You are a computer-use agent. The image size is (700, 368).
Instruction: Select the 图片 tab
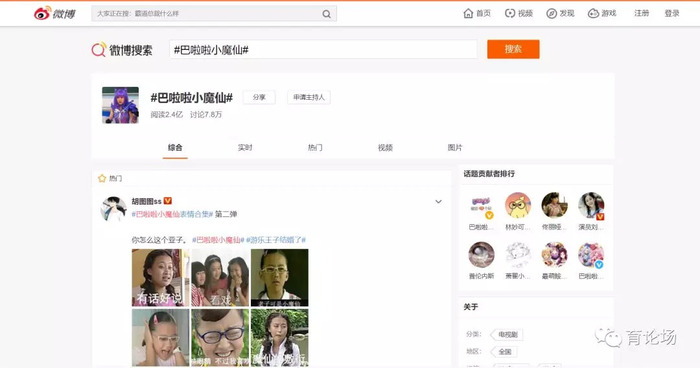click(x=455, y=147)
